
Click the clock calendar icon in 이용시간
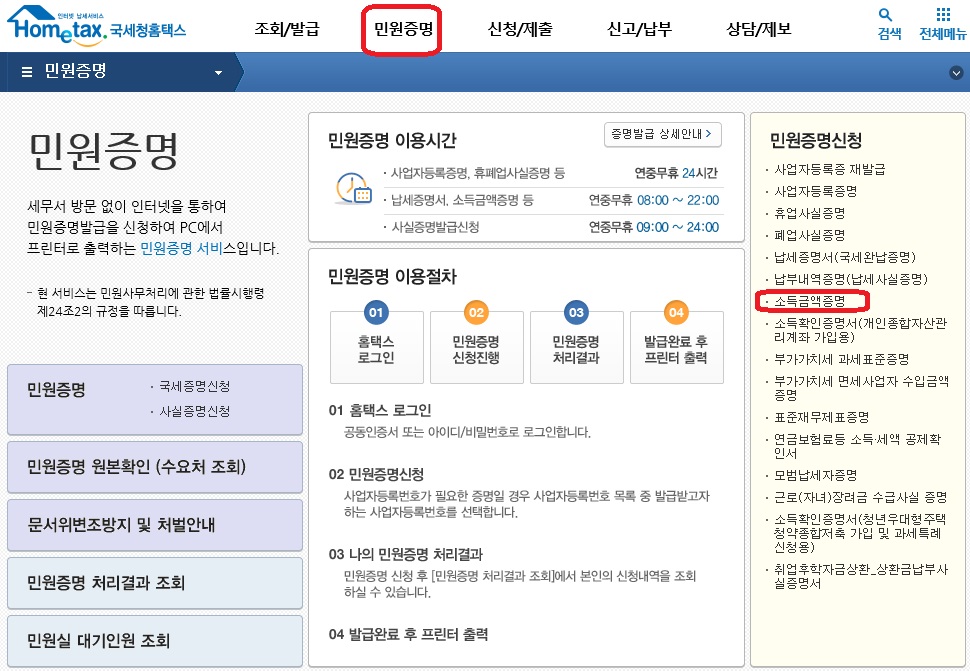click(x=353, y=189)
